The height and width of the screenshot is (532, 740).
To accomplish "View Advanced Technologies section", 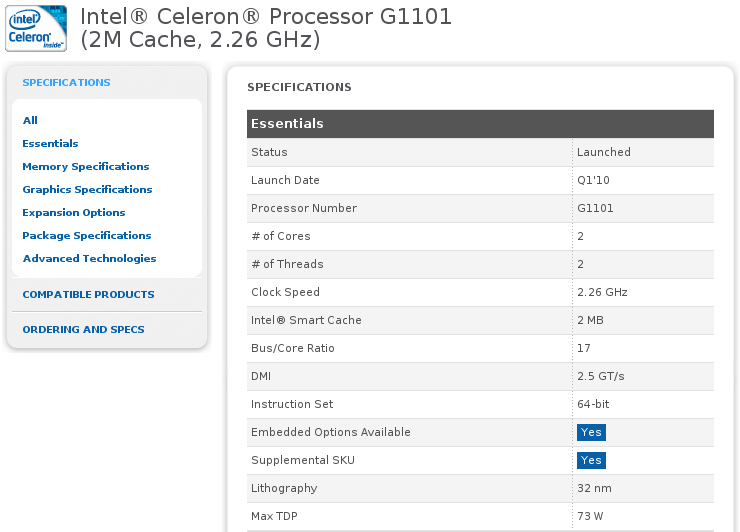I will coord(90,259).
